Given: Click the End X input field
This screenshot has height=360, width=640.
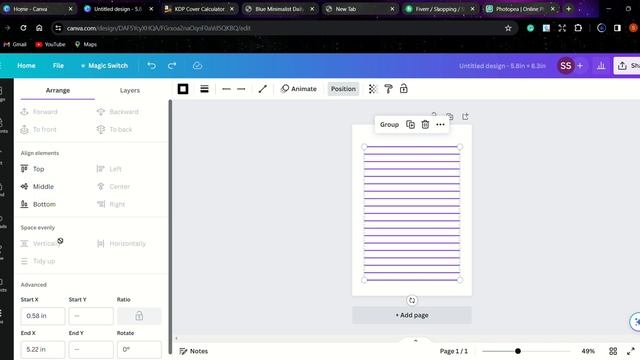Looking at the screenshot, I should click(x=43, y=349).
